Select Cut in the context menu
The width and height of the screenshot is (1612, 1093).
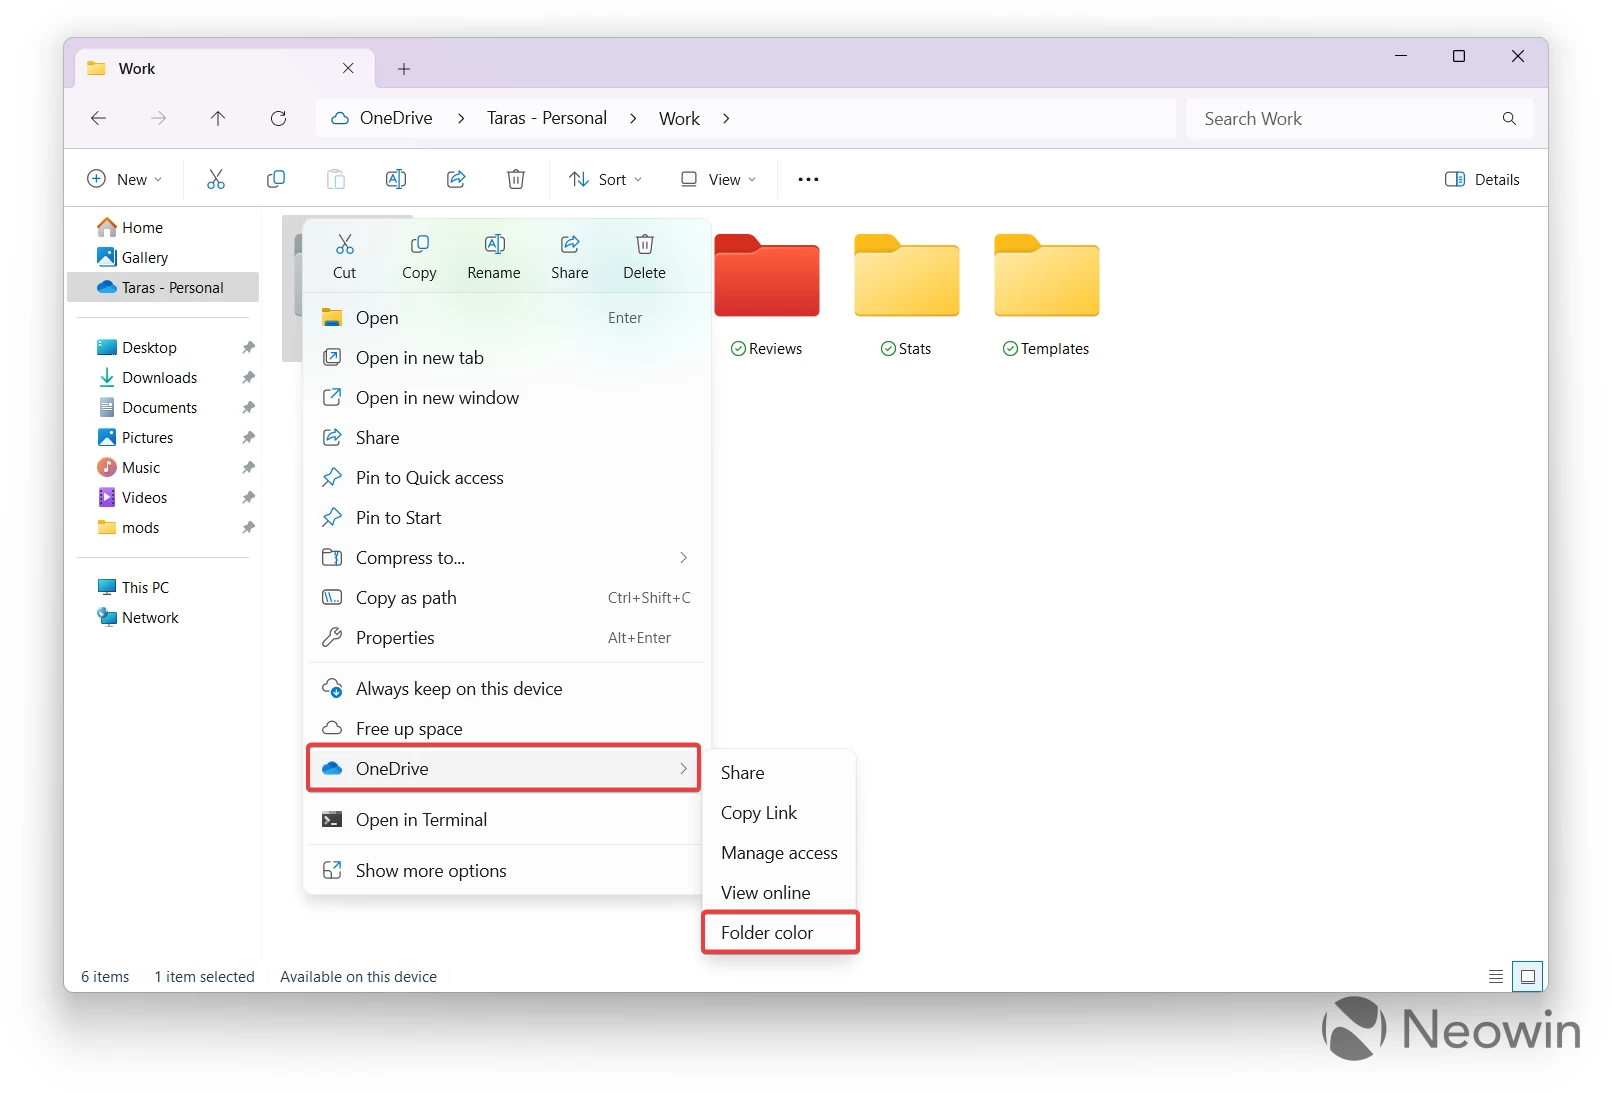click(345, 256)
